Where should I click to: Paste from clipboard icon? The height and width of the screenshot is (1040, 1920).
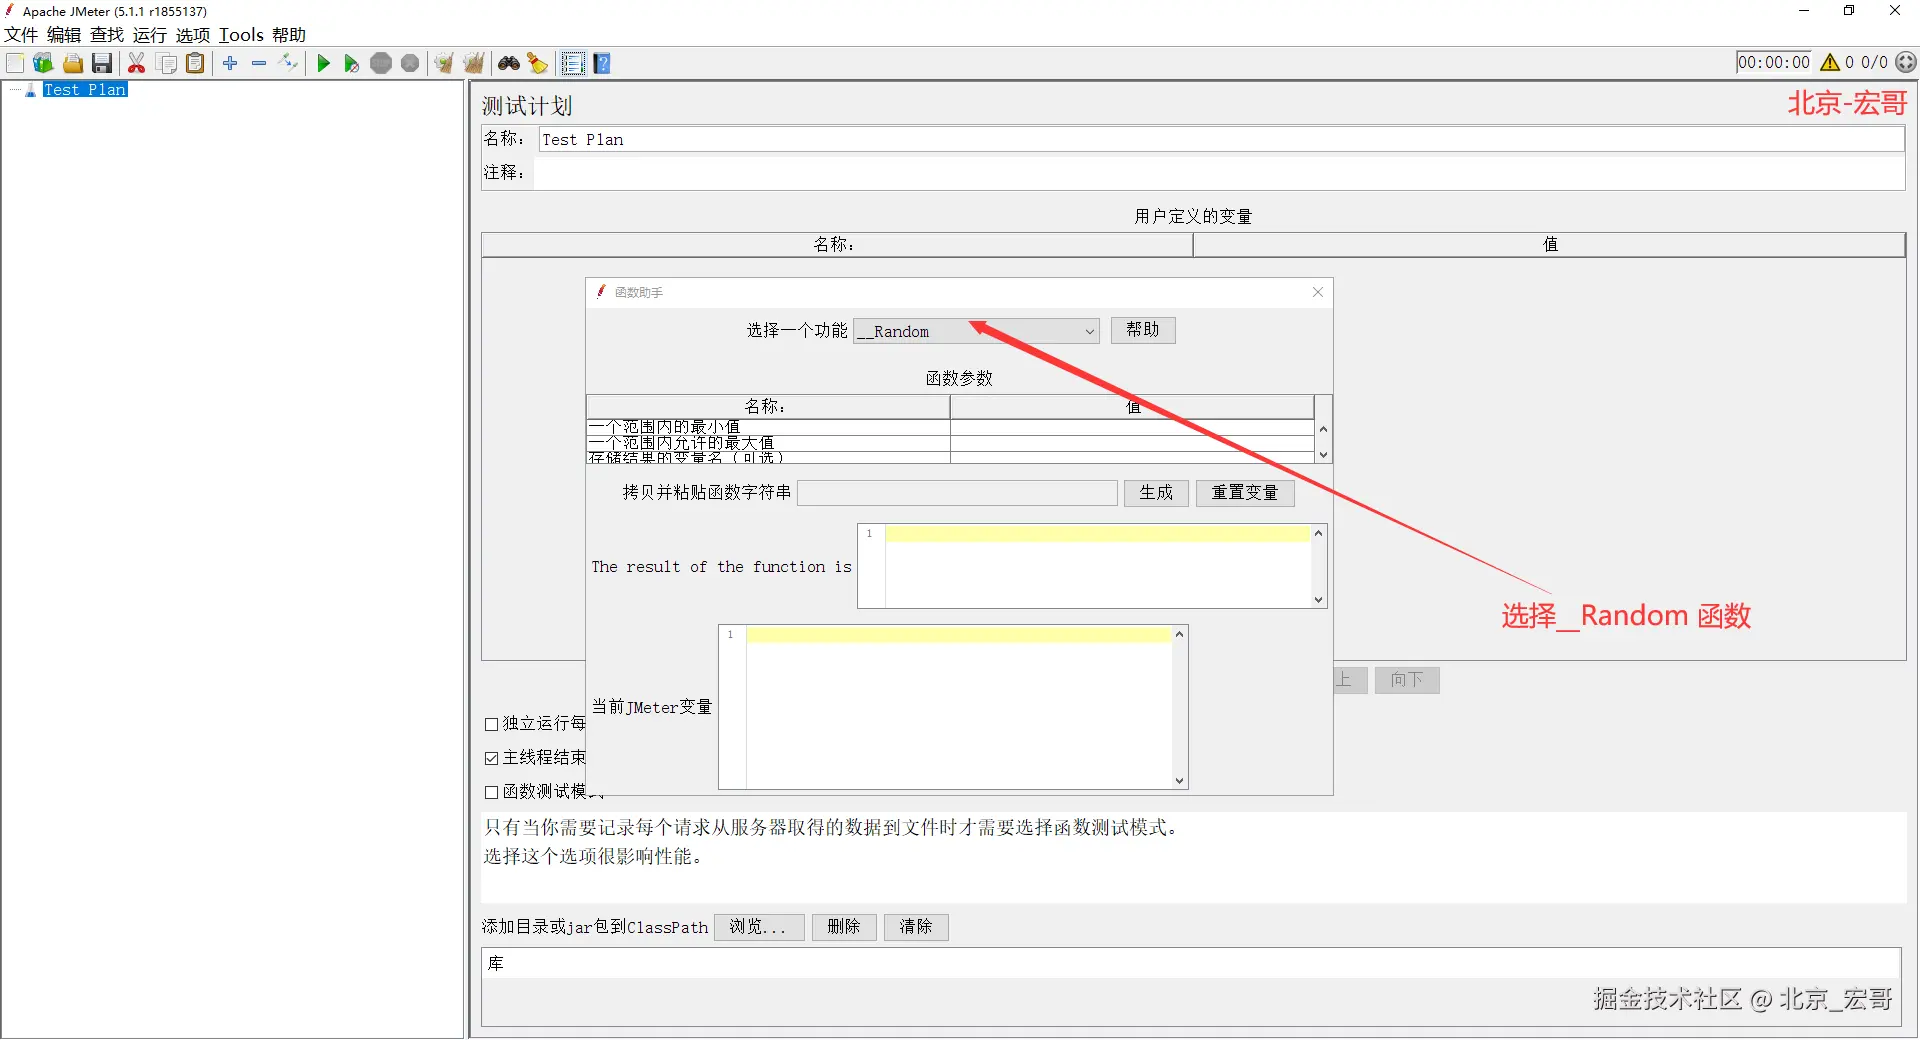point(196,63)
